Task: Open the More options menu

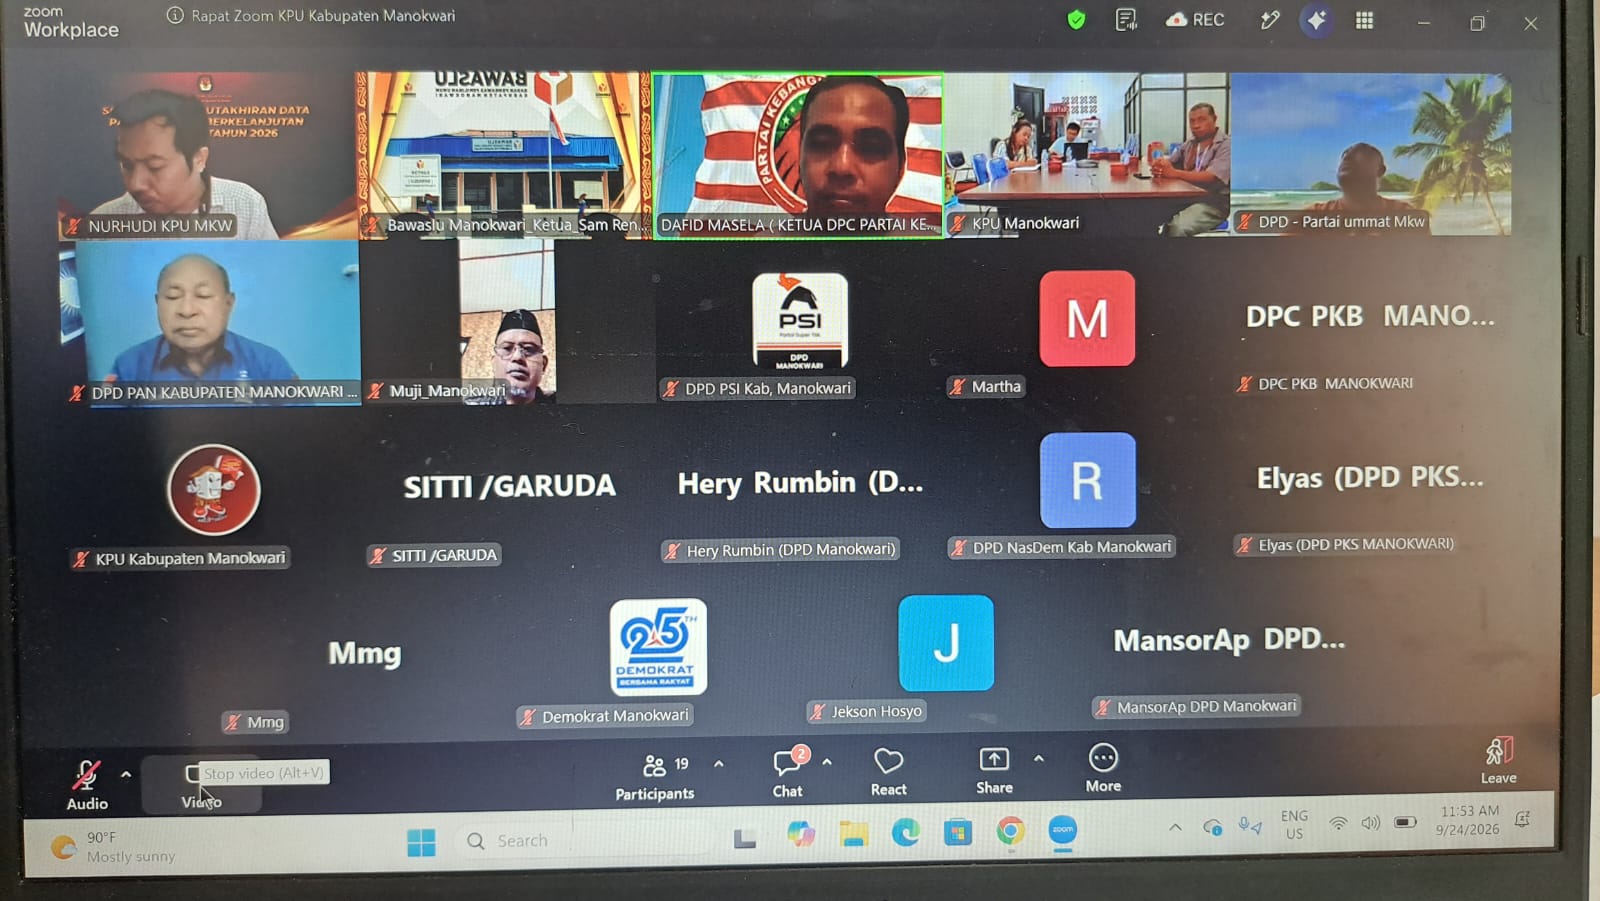Action: click(x=1103, y=769)
